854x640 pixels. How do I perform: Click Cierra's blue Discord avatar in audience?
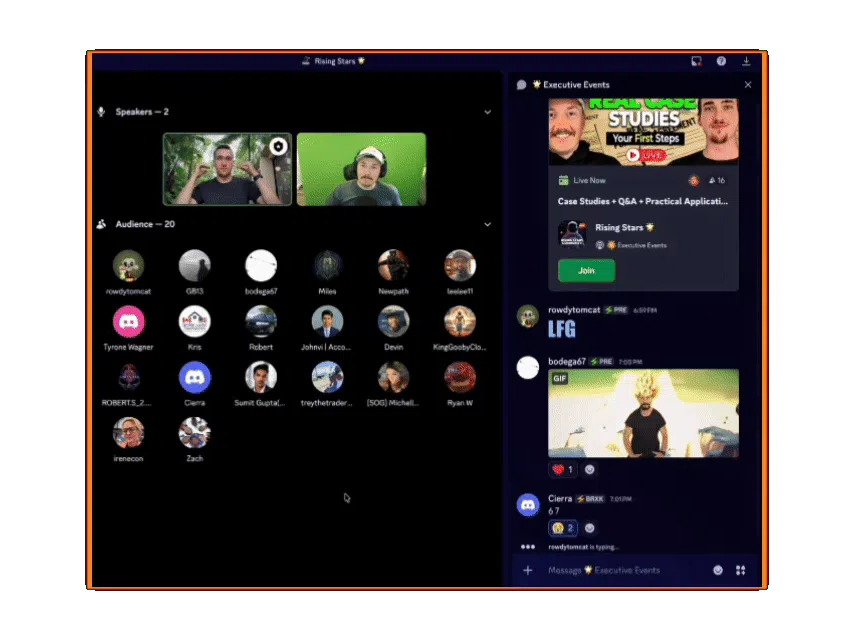194,377
